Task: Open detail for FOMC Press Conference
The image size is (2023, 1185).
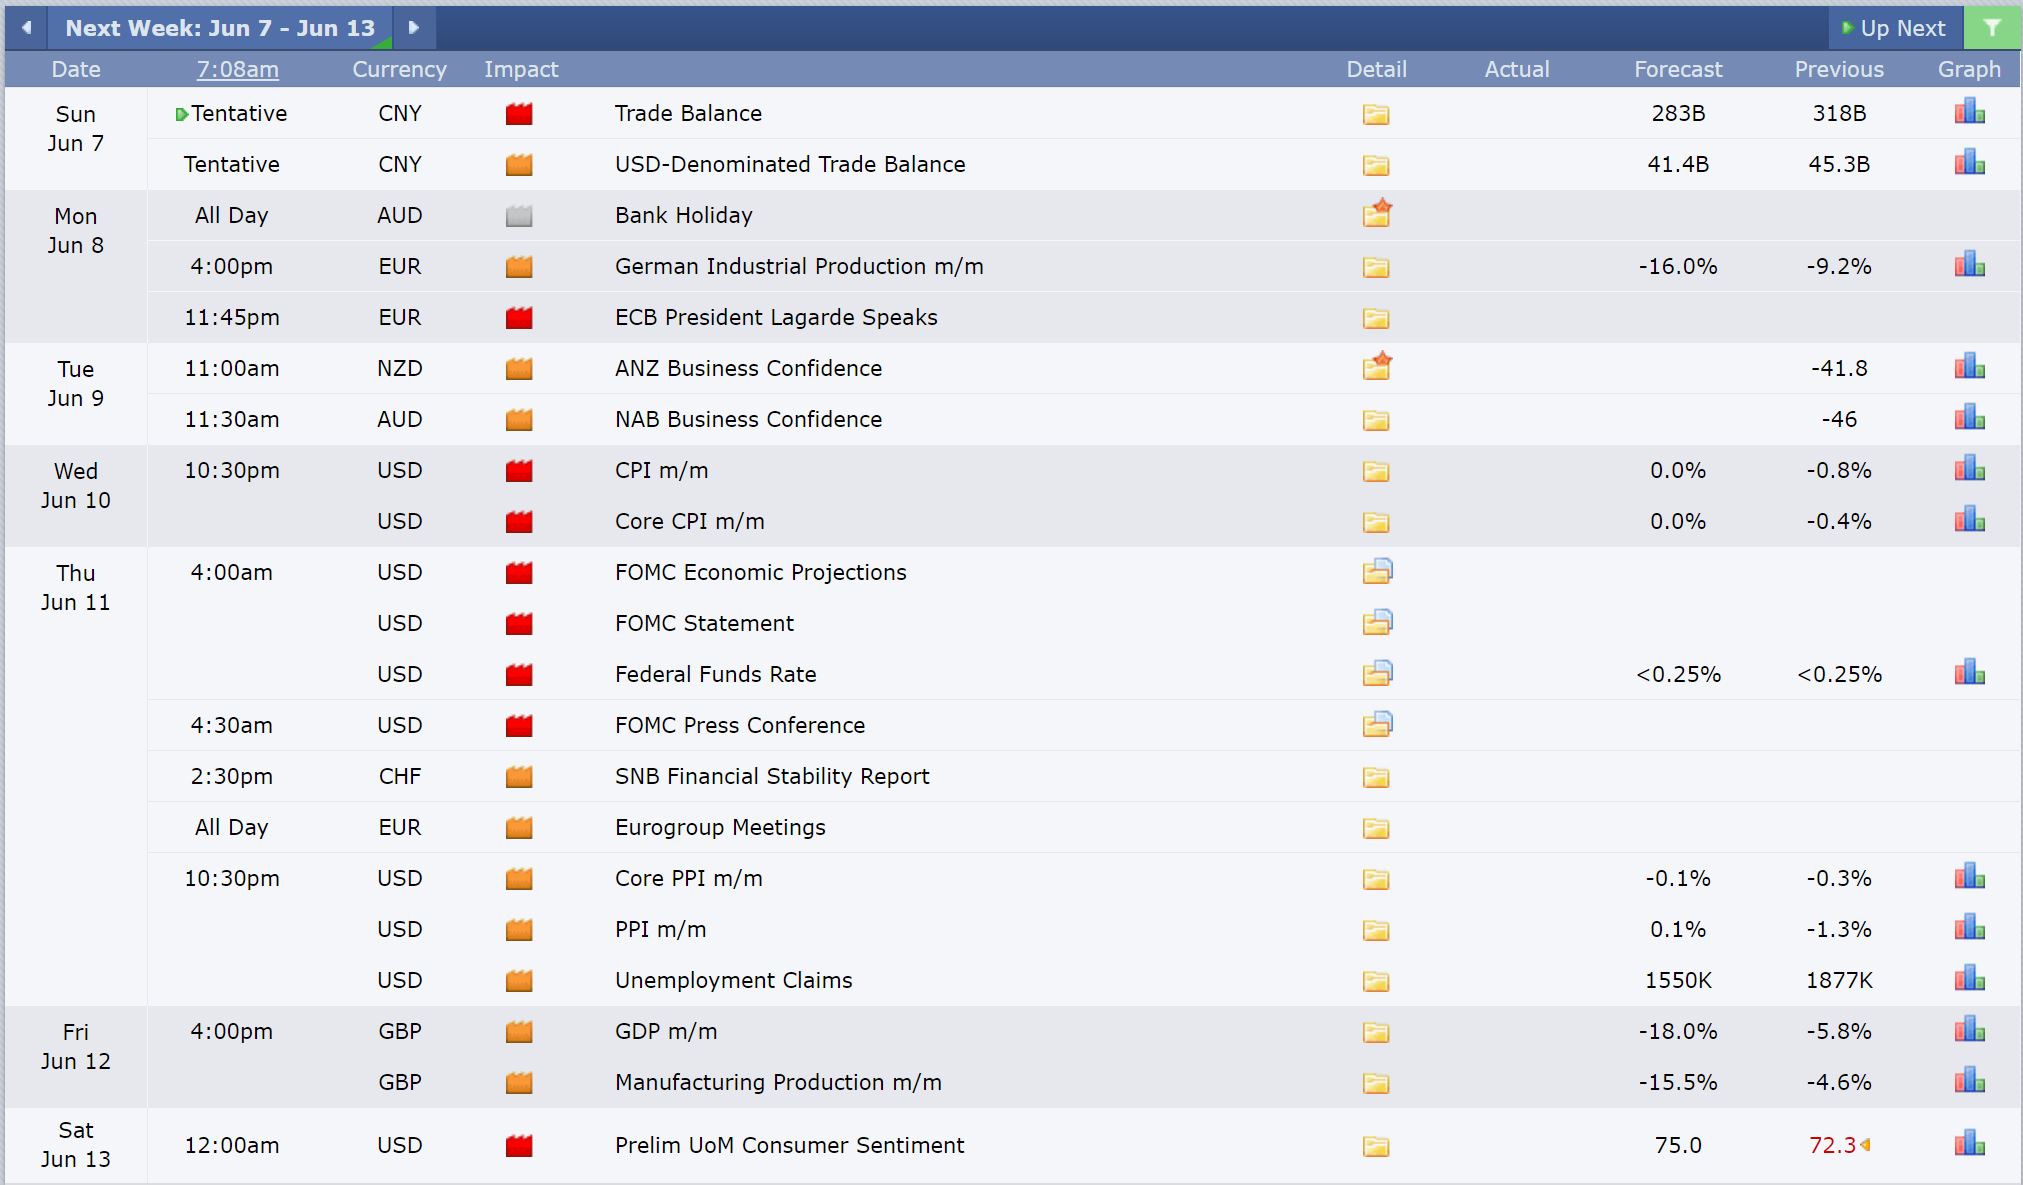Action: click(x=1377, y=724)
